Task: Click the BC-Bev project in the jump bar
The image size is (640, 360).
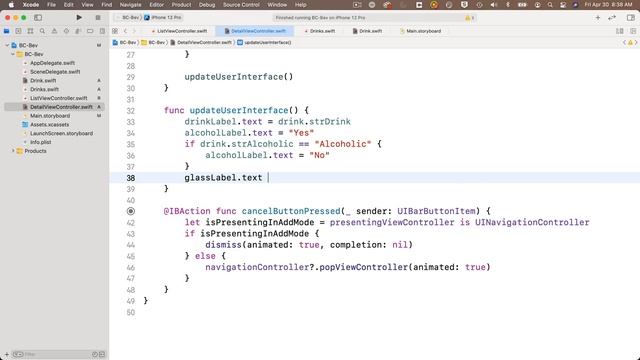Action: pyautogui.click(x=124, y=42)
